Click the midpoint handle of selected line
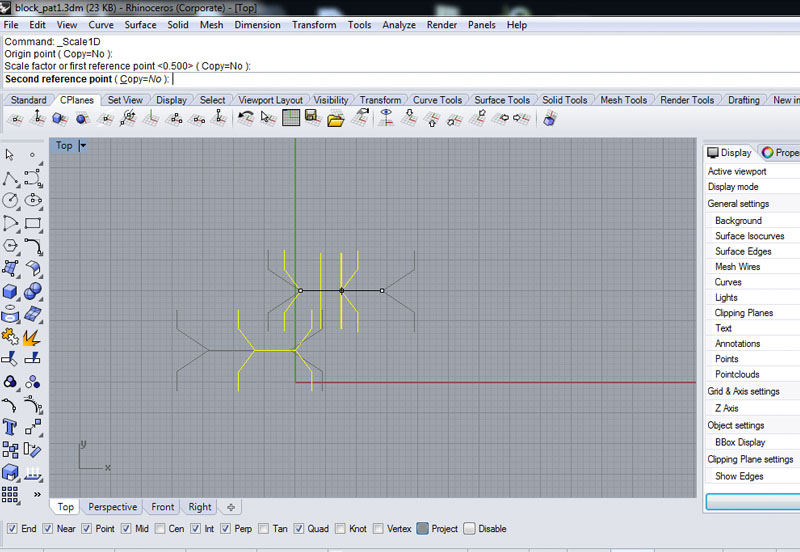This screenshot has width=800, height=552. [x=341, y=291]
